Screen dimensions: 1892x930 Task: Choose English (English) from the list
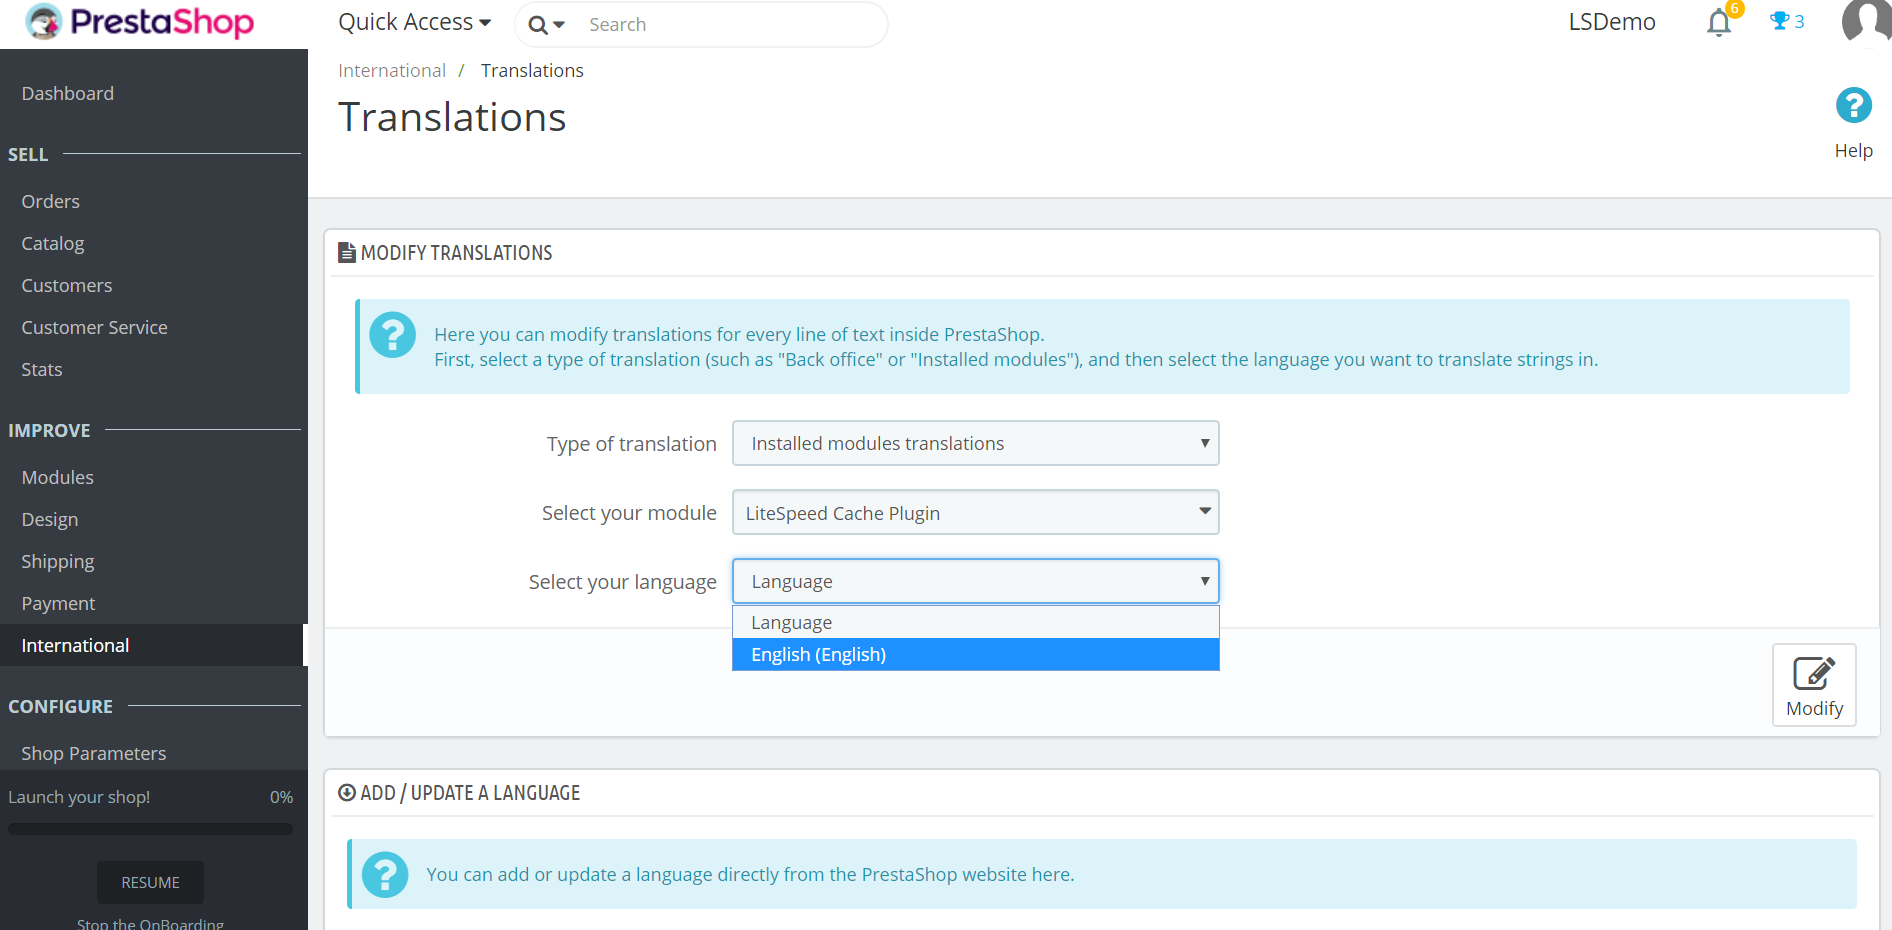click(x=976, y=654)
